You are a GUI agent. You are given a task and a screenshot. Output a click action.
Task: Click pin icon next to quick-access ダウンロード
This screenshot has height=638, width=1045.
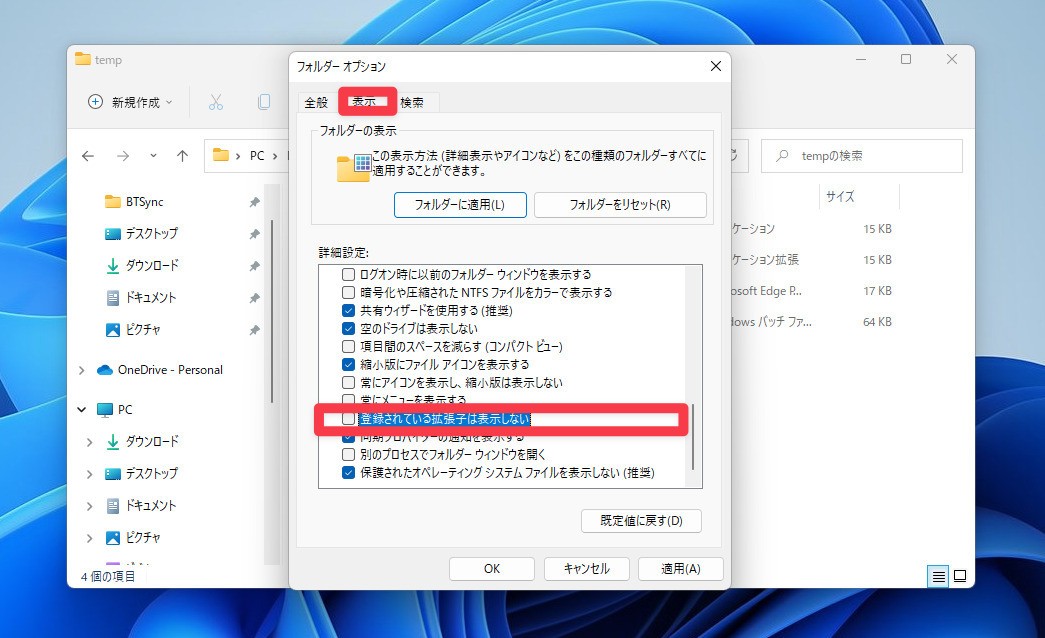254,266
